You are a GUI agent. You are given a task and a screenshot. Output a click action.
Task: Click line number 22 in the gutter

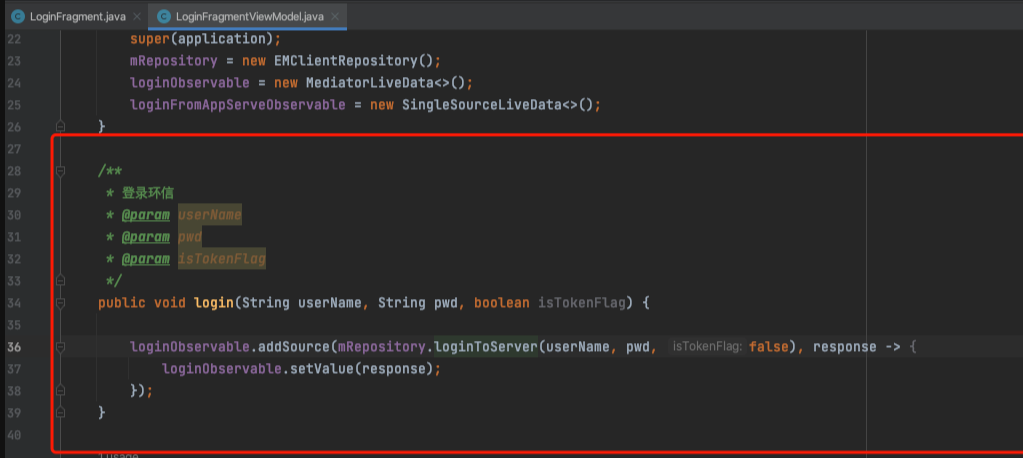click(x=14, y=38)
